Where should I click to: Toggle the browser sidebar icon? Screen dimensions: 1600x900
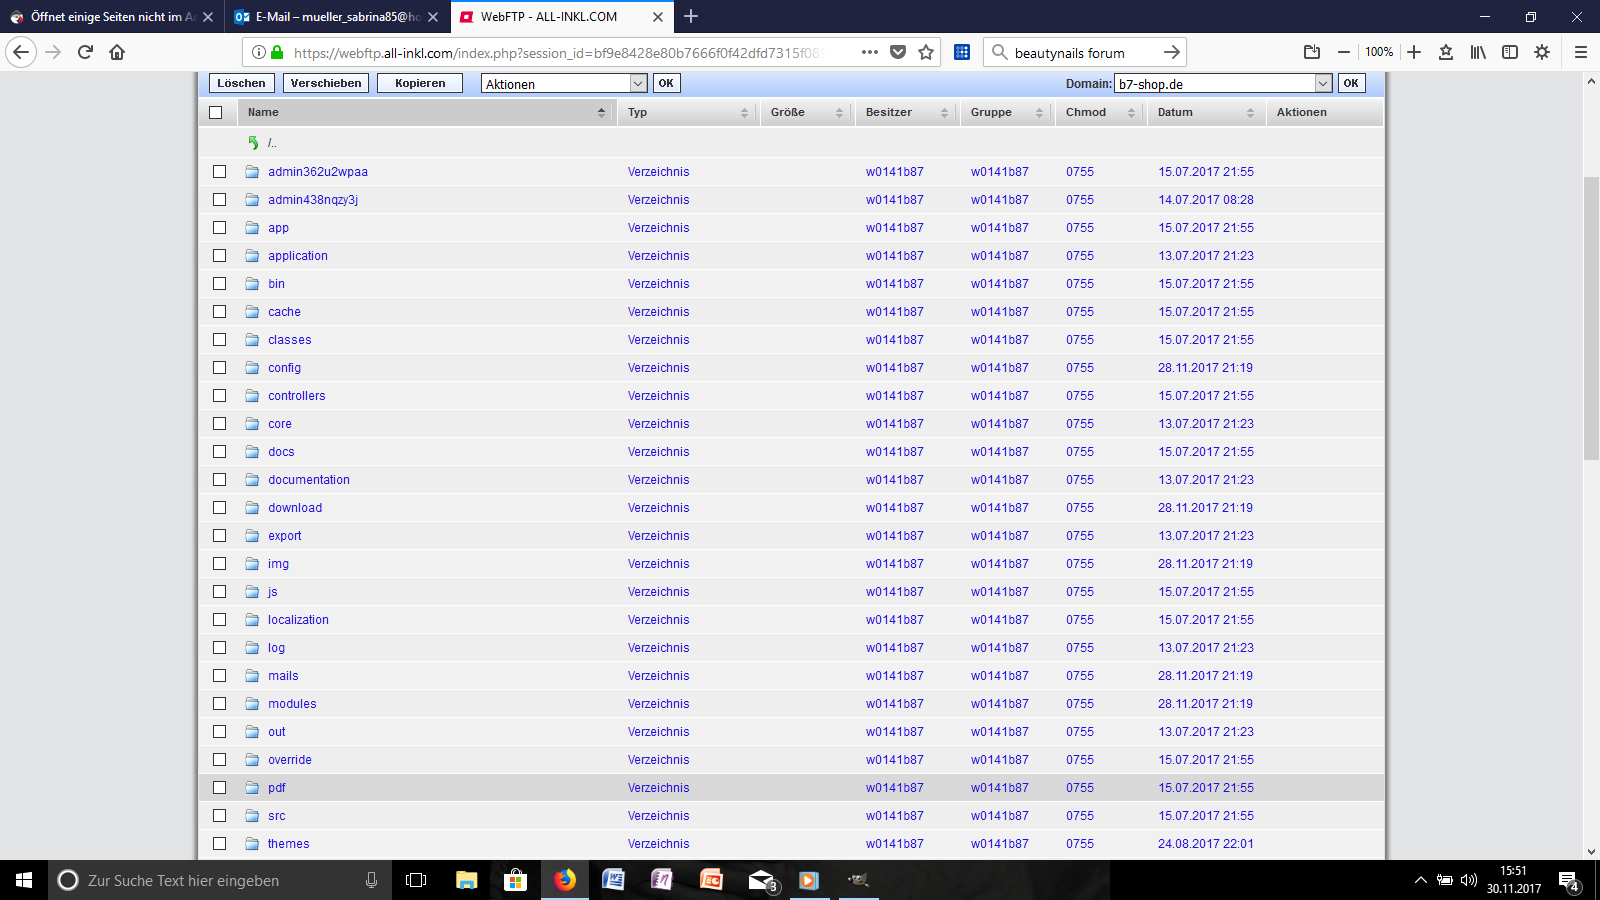pyautogui.click(x=1510, y=52)
